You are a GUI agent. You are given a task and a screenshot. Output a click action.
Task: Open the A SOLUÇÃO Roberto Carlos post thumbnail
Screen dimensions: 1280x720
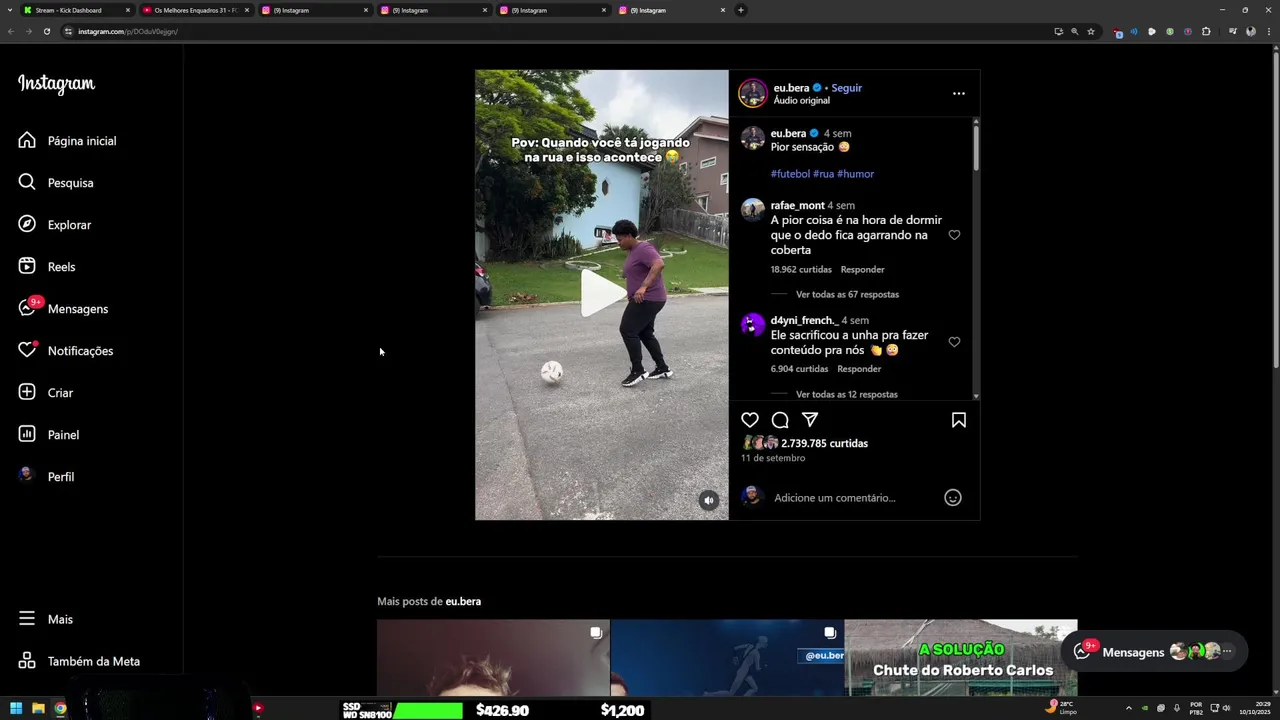[x=961, y=658]
